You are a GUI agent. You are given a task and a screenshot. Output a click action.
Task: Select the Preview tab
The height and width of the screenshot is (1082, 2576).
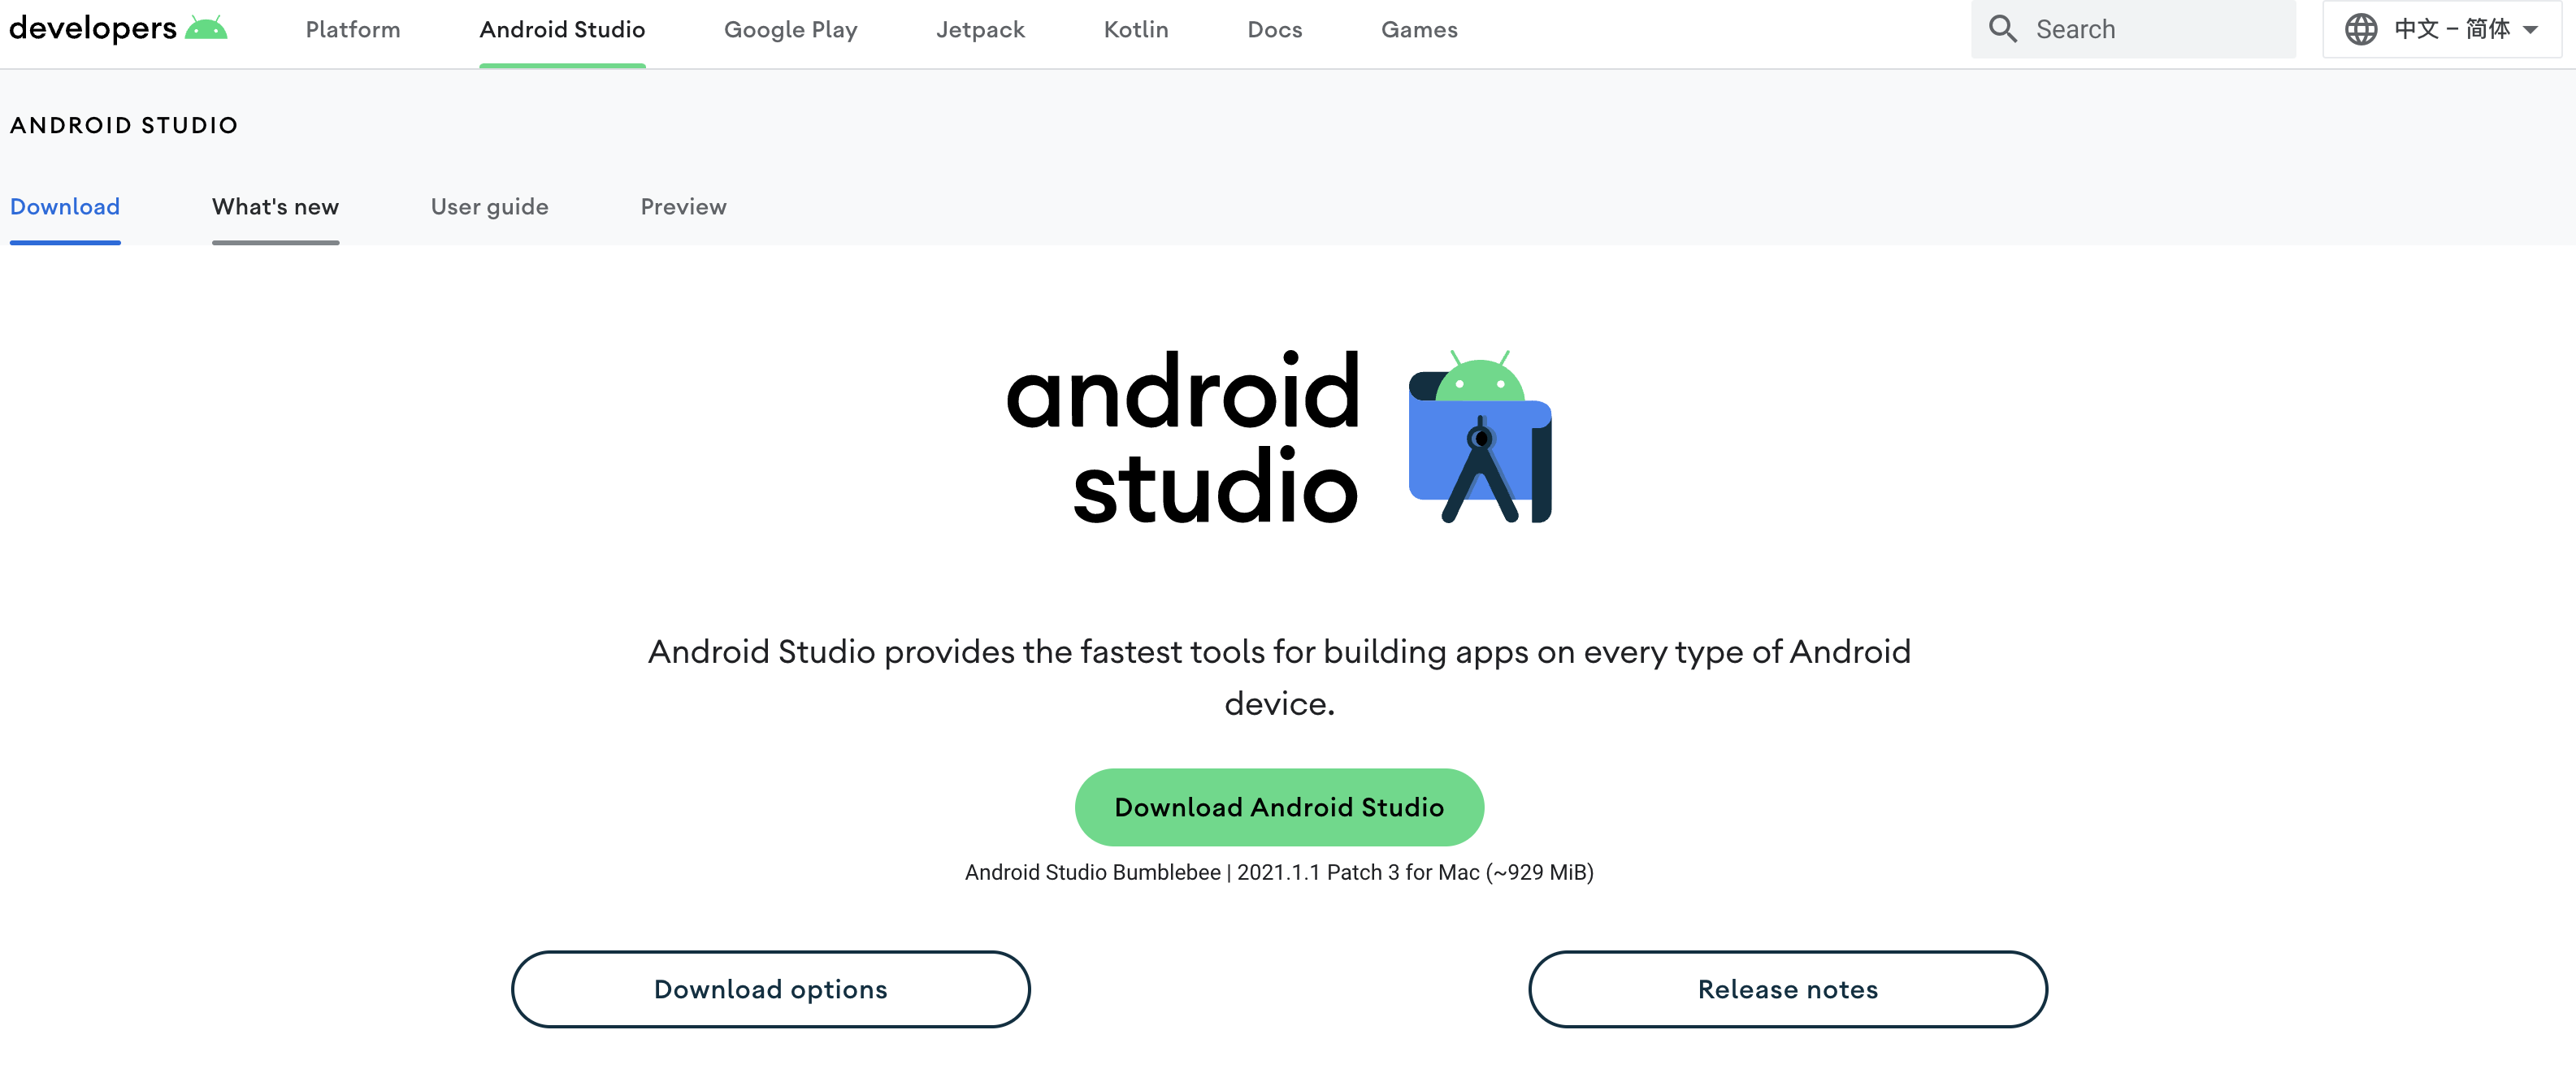[x=683, y=207]
